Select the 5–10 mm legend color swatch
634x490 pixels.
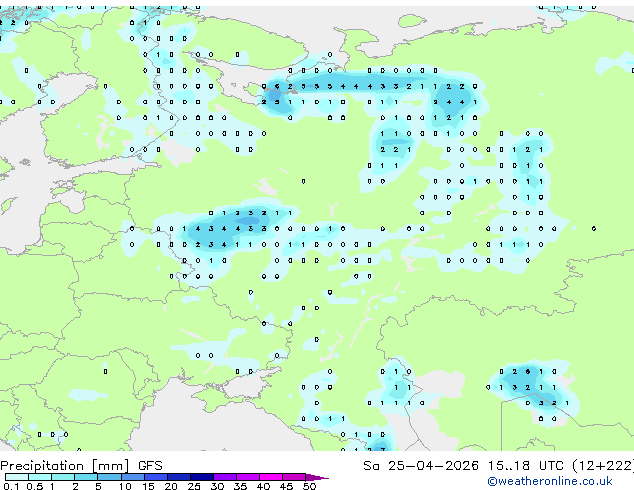pyautogui.click(x=110, y=477)
